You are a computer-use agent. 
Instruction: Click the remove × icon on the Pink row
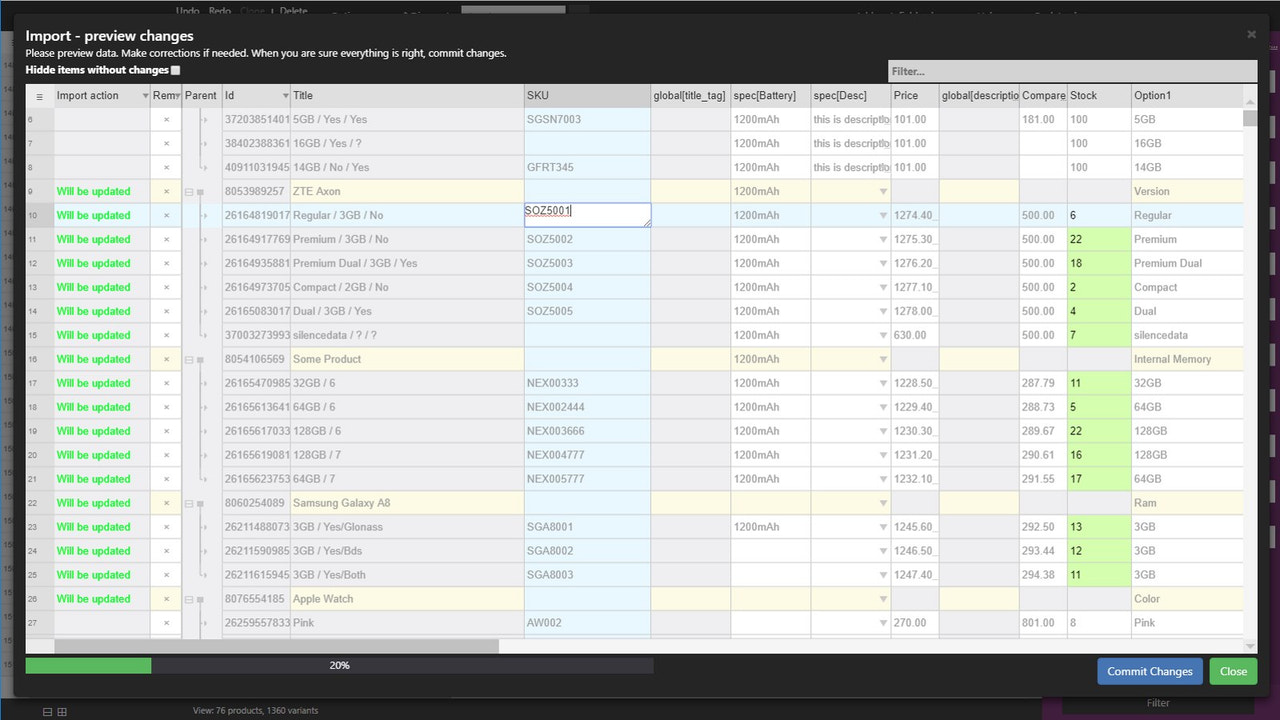(166, 622)
